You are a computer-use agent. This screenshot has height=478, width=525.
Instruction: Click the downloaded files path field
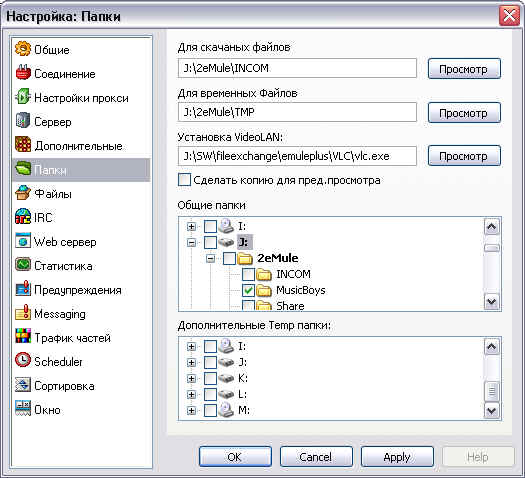click(297, 68)
